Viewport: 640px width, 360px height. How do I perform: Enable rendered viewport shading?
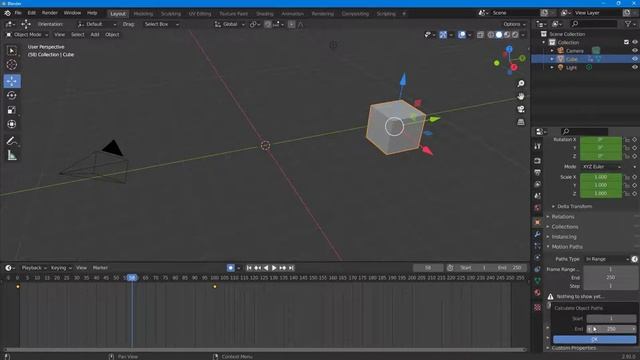(516, 35)
